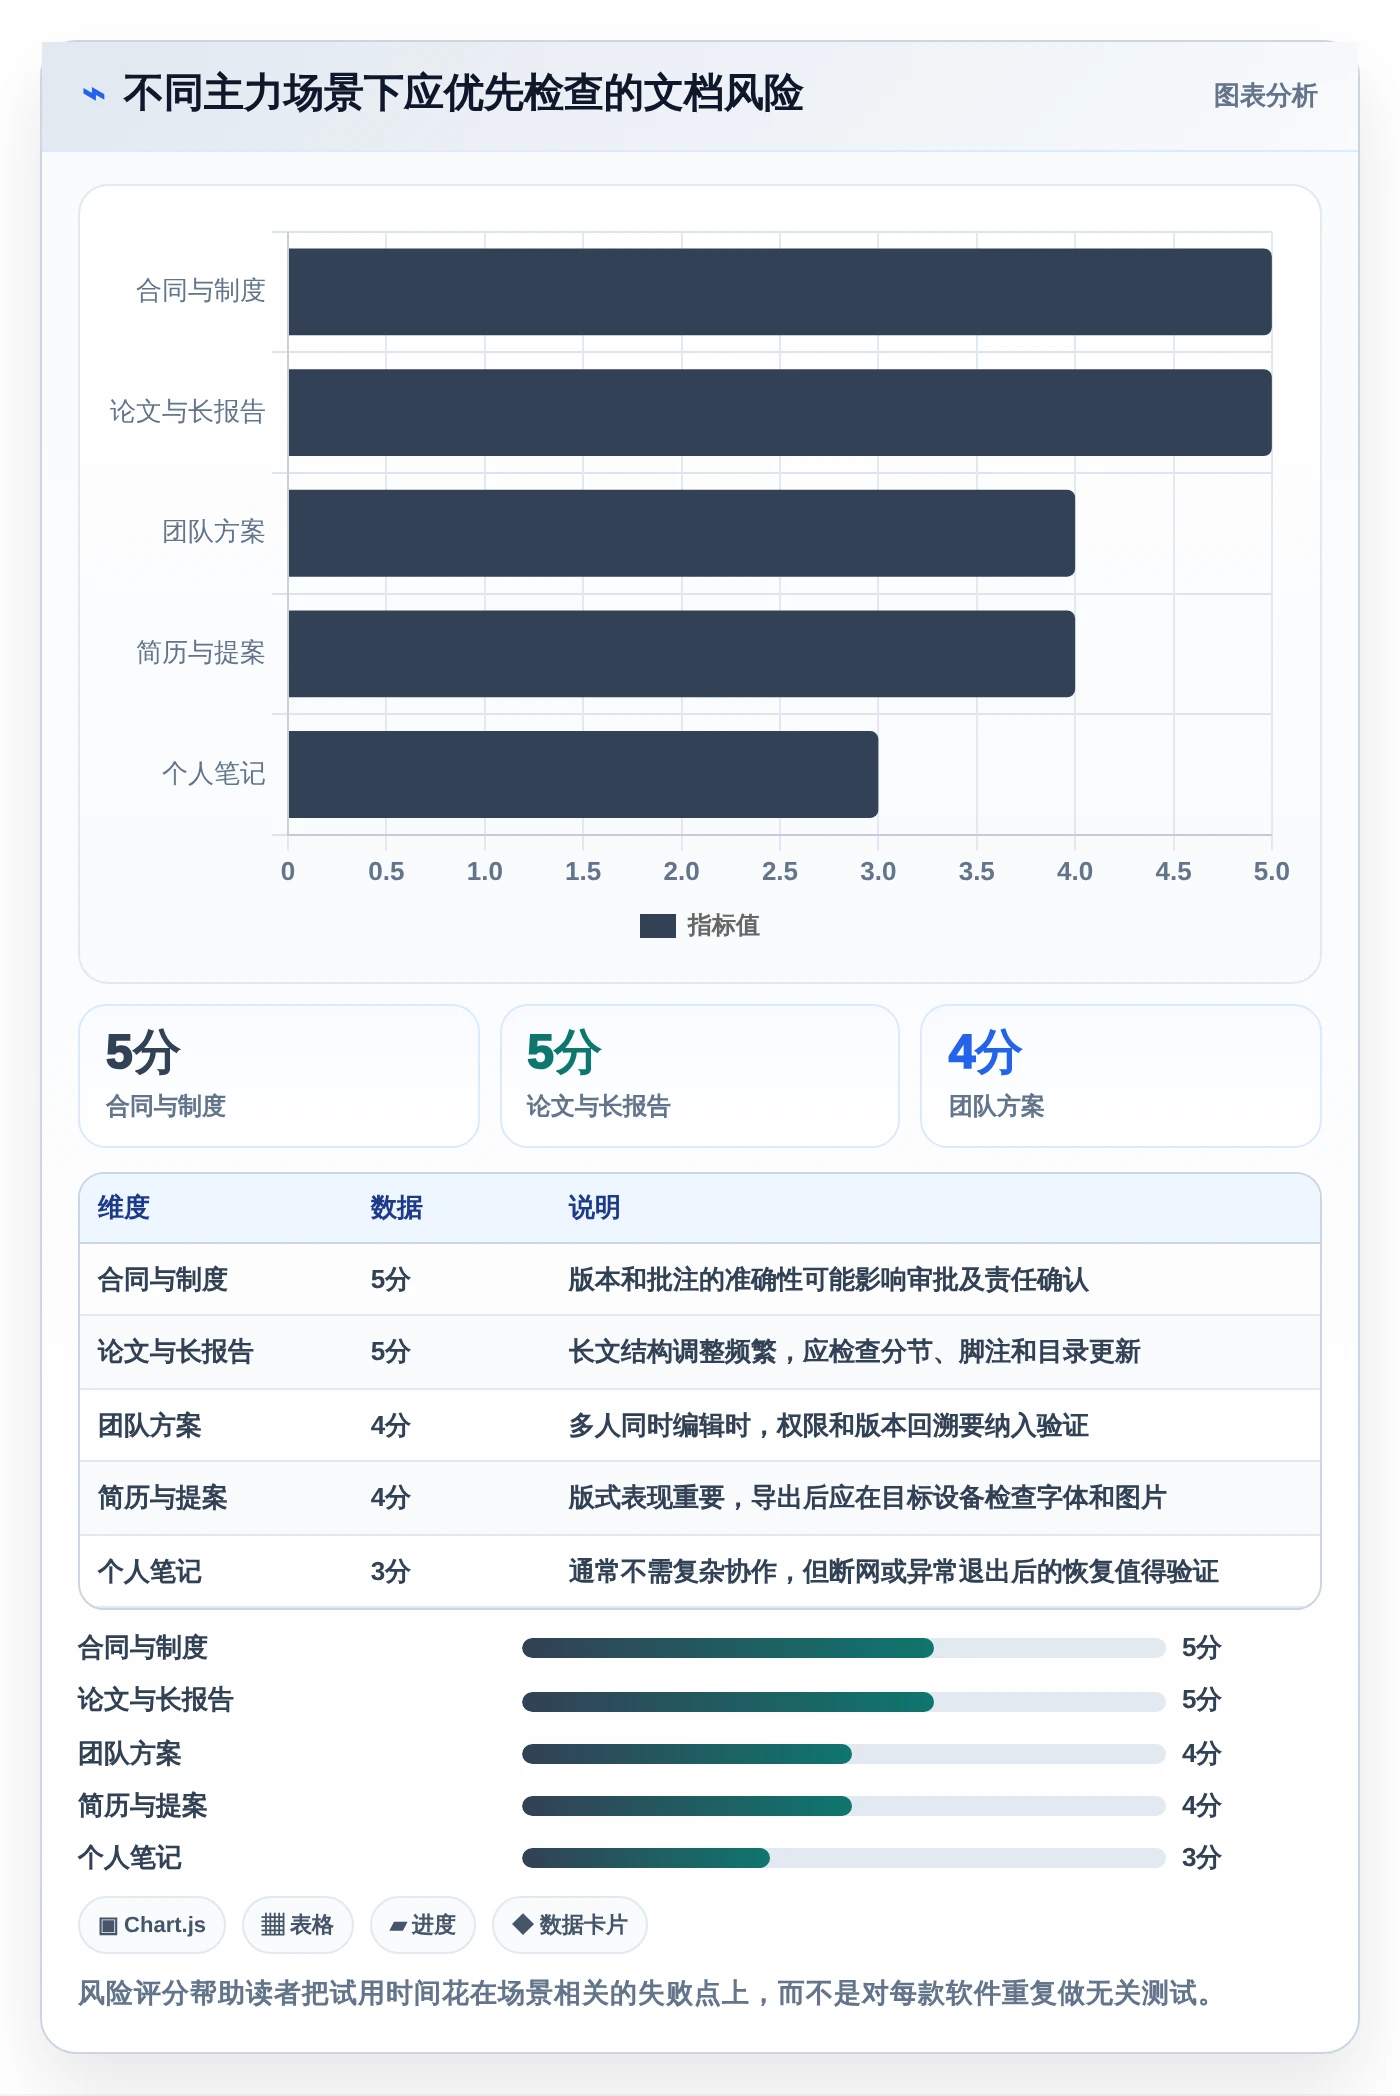Click the 合同与制度 y-axis label in chart
The image size is (1400, 2096).
tap(201, 291)
